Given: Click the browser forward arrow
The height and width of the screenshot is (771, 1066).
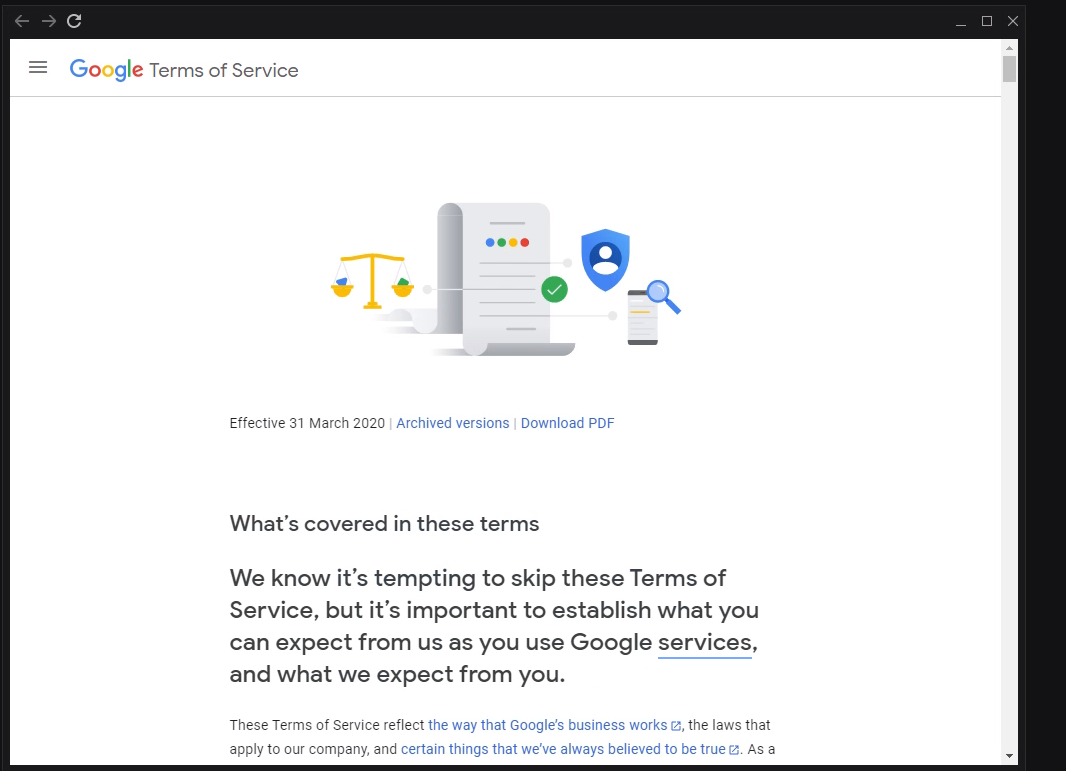Looking at the screenshot, I should [48, 21].
